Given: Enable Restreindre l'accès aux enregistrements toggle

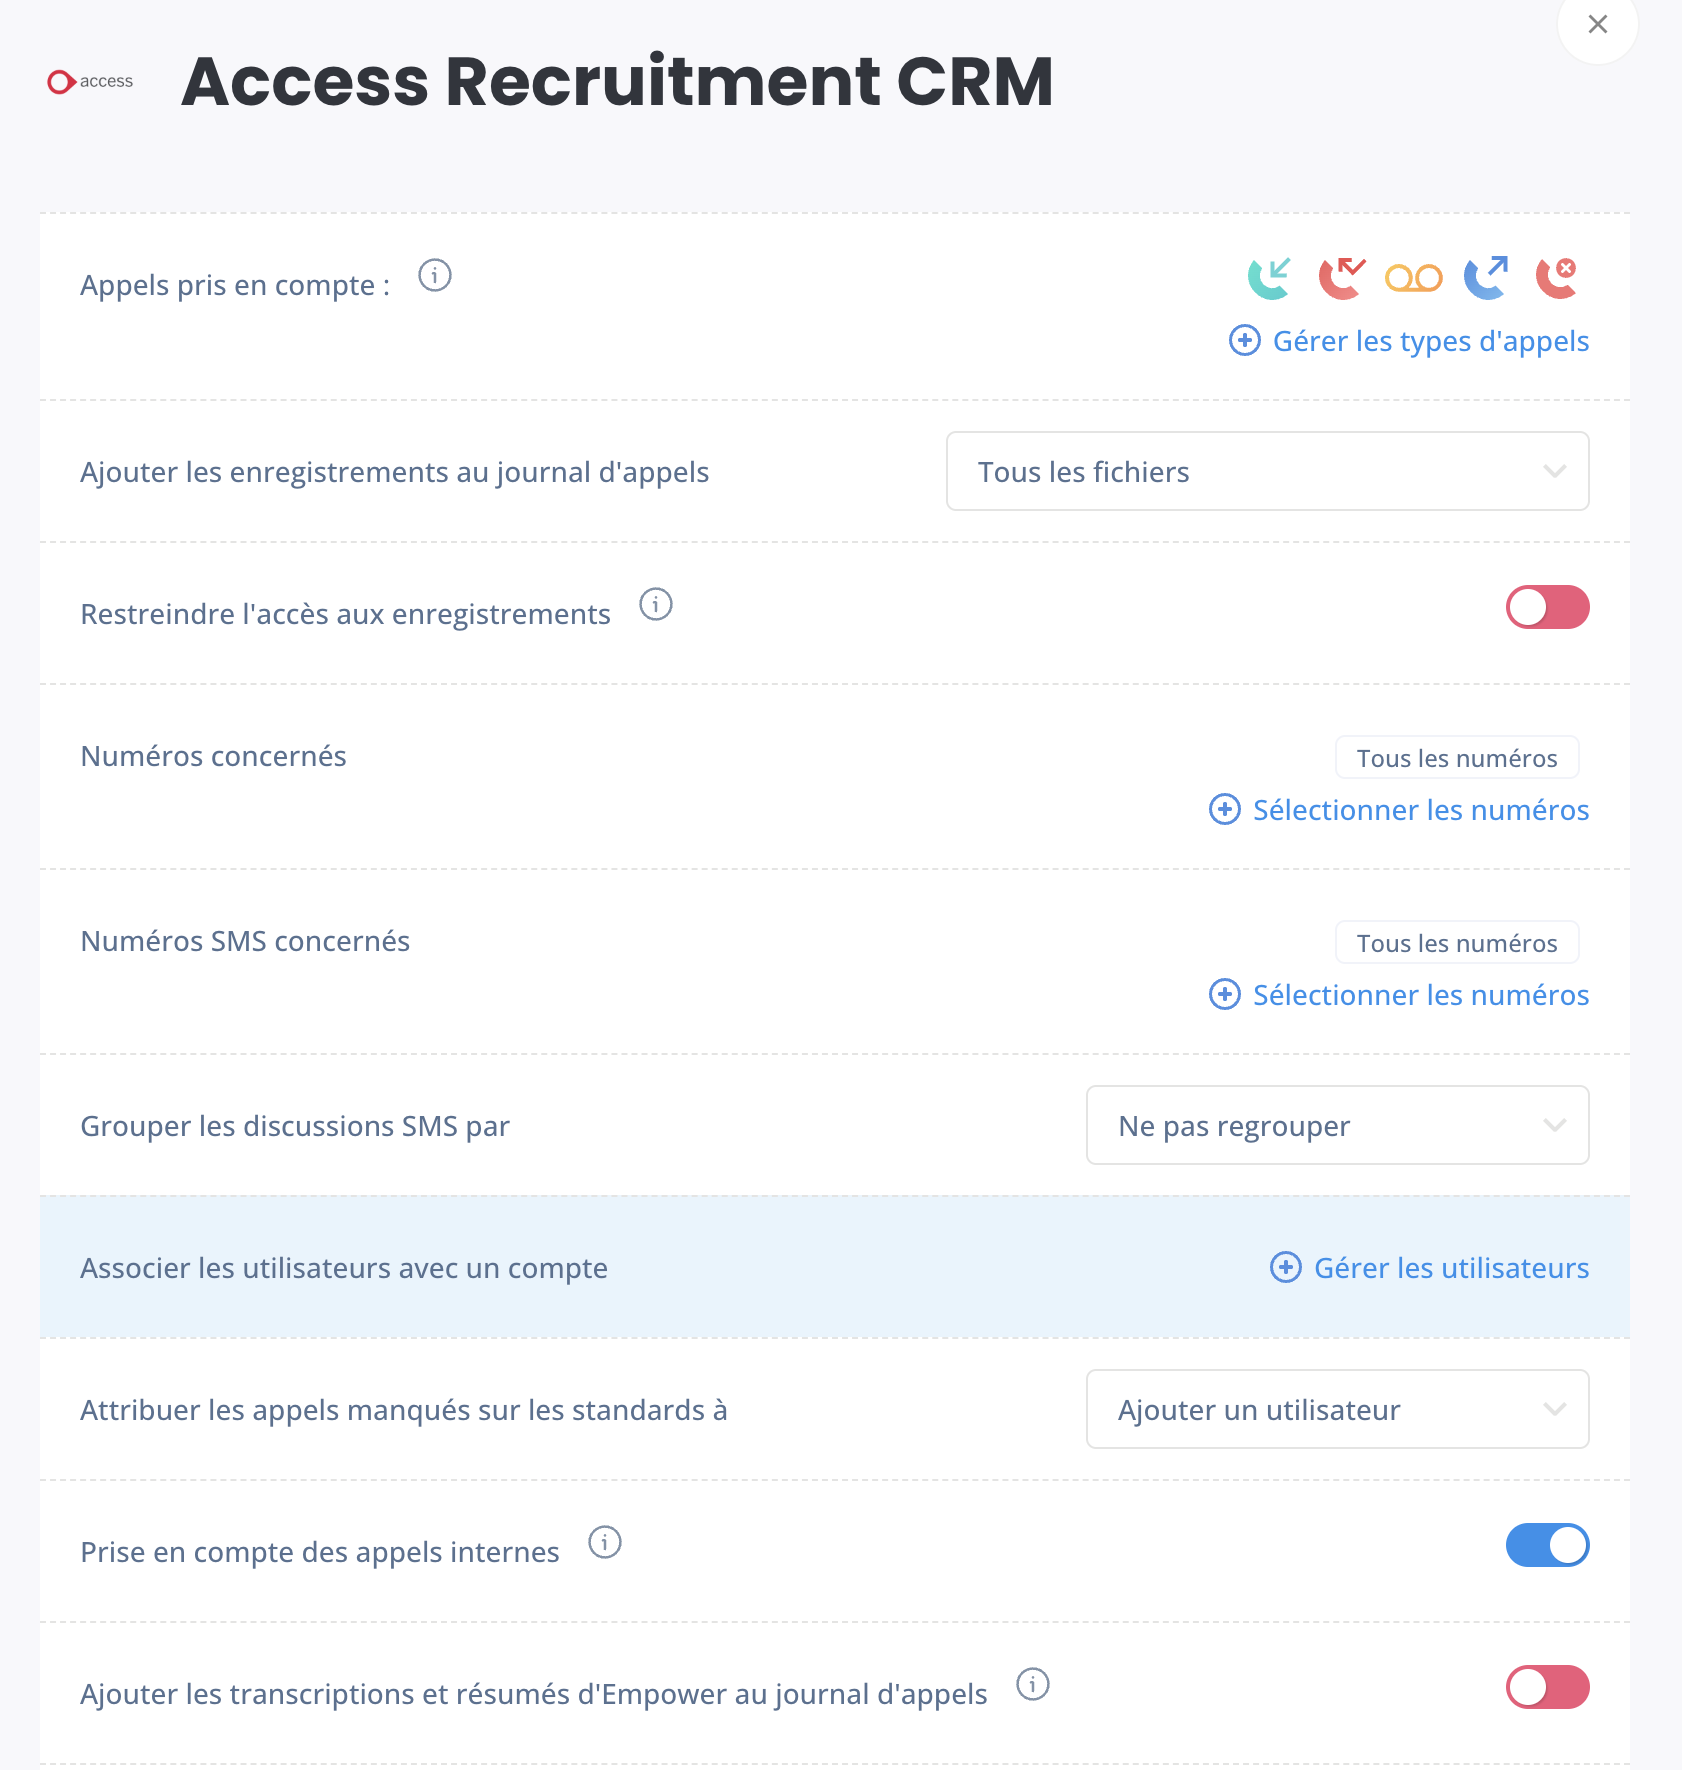Looking at the screenshot, I should pyautogui.click(x=1547, y=607).
